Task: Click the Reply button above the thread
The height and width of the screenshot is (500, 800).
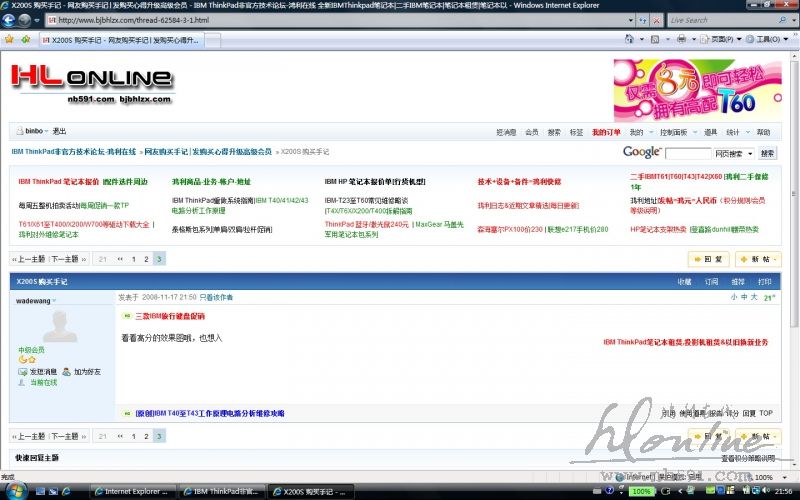Action: click(x=708, y=259)
